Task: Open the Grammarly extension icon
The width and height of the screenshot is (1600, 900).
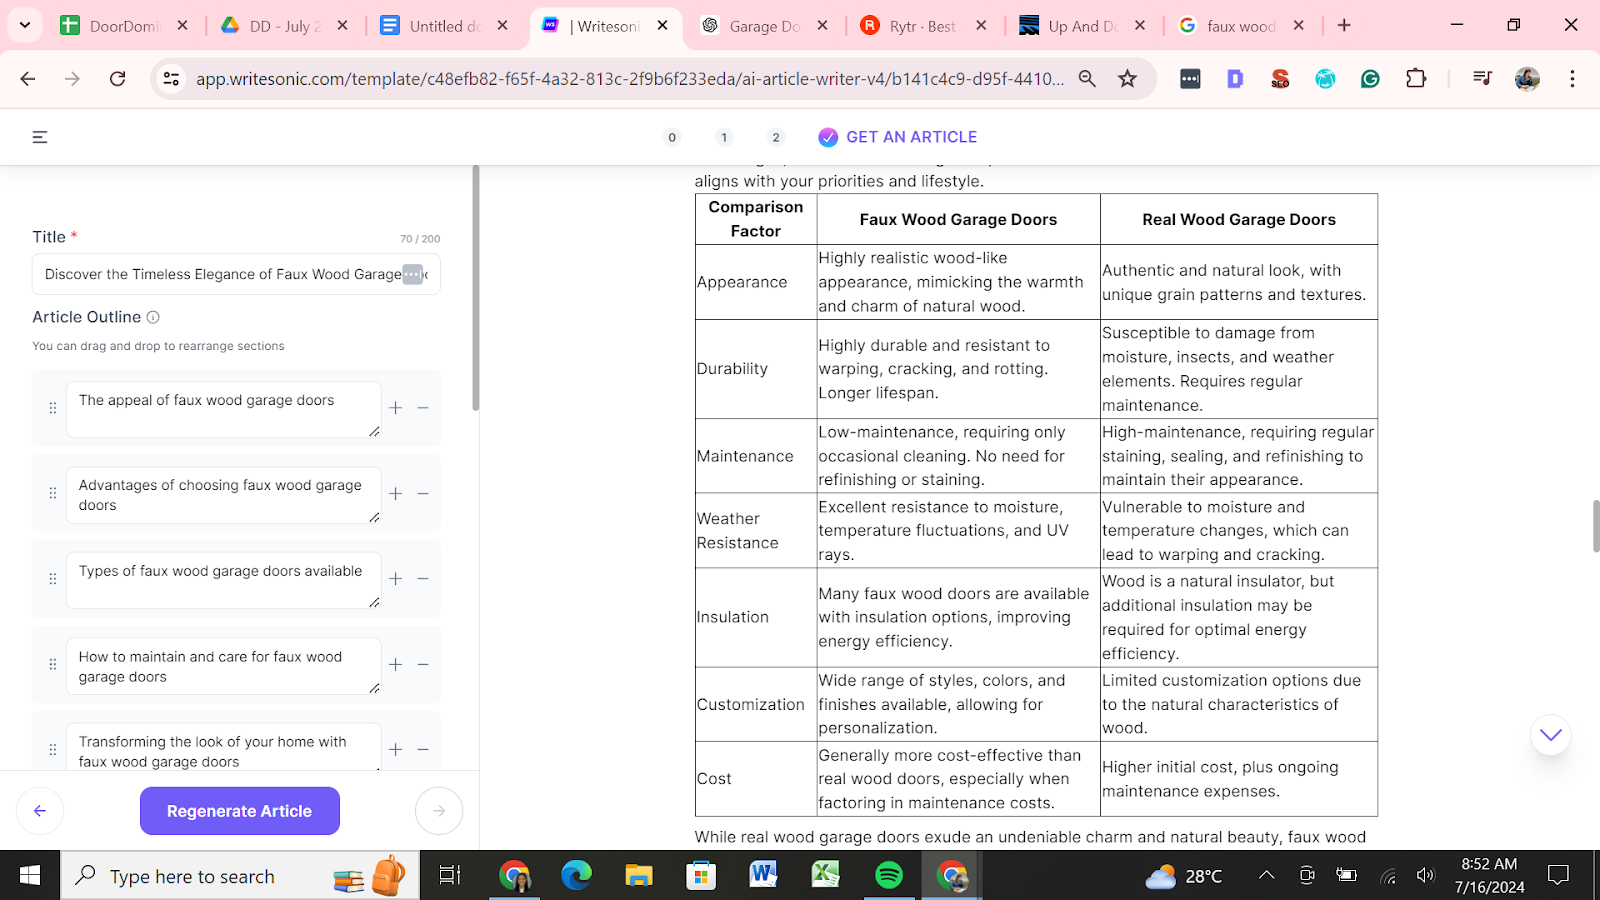Action: pyautogui.click(x=1370, y=79)
